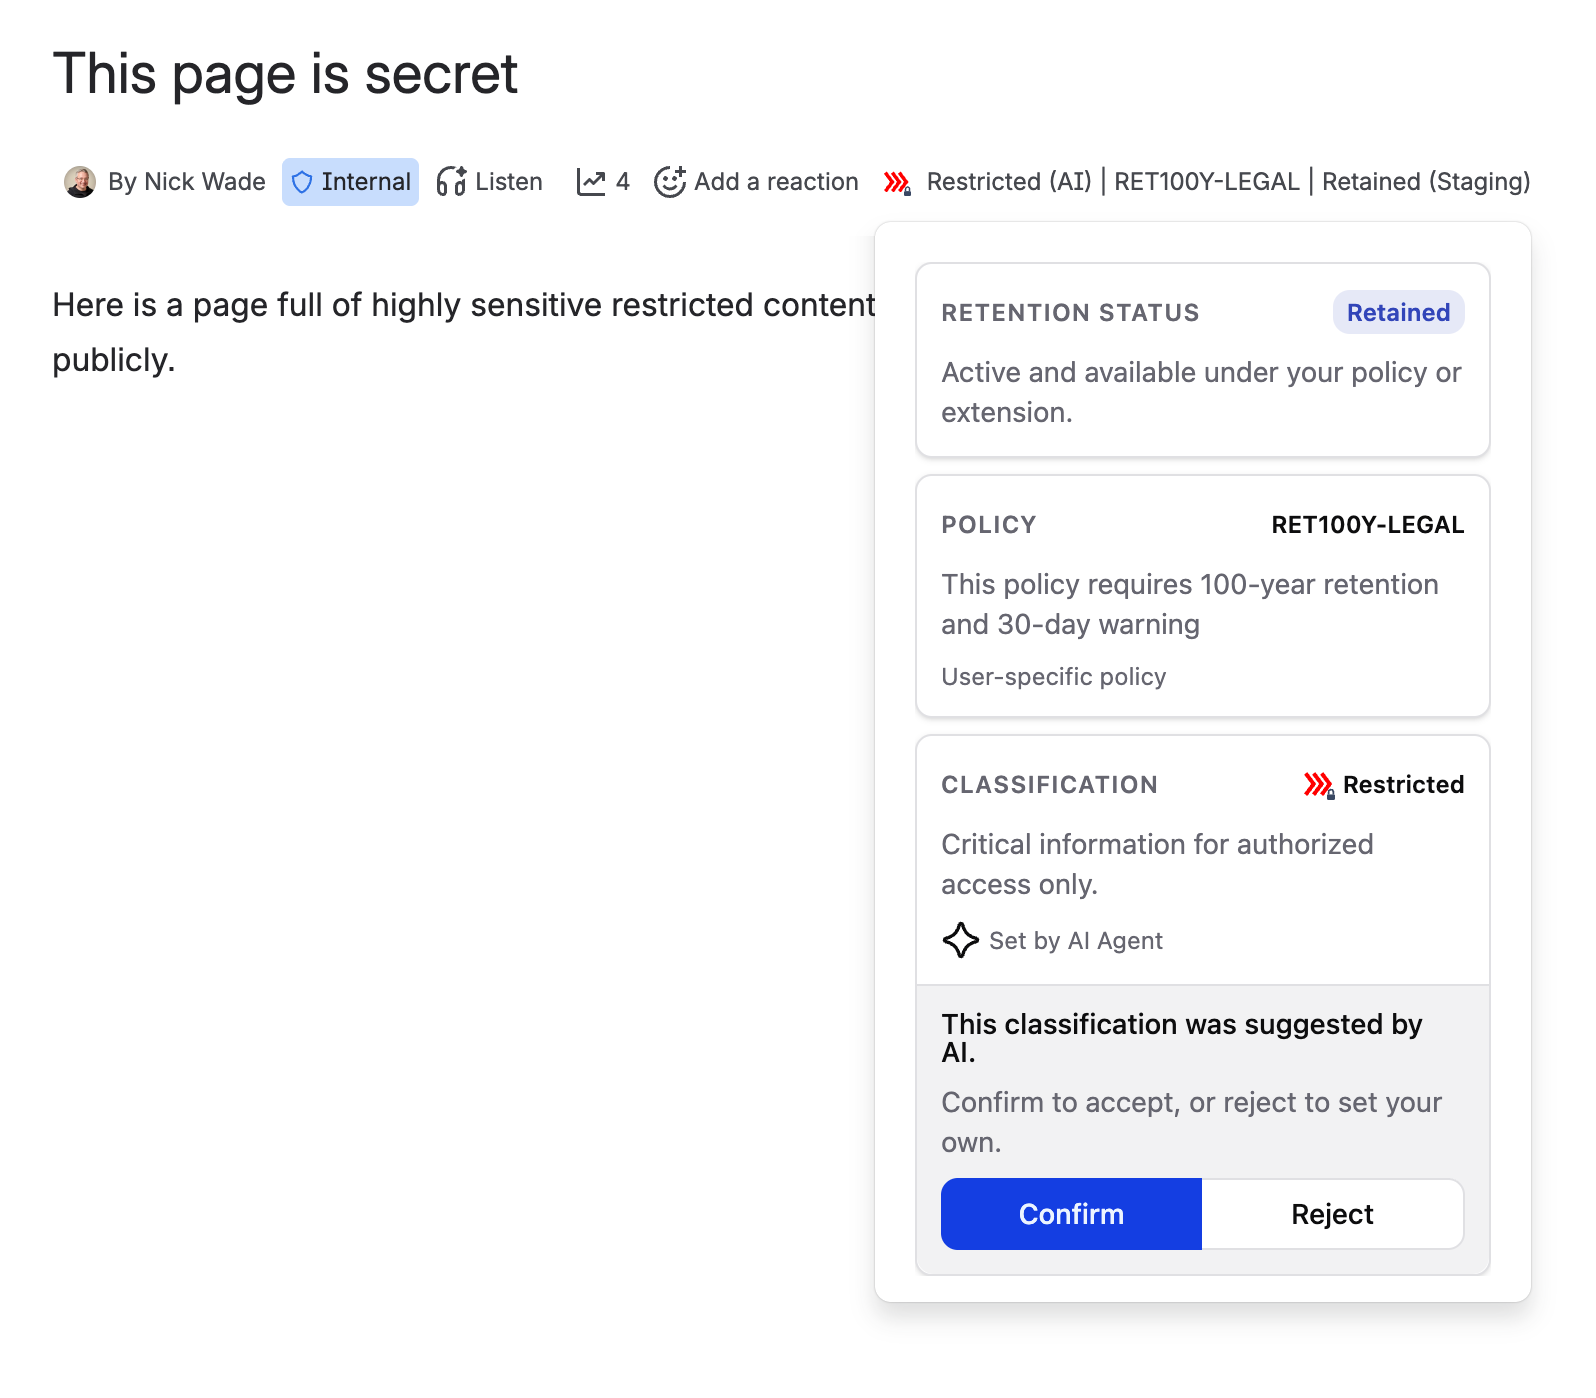
Task: Click the headphones Listen icon
Action: 451,182
